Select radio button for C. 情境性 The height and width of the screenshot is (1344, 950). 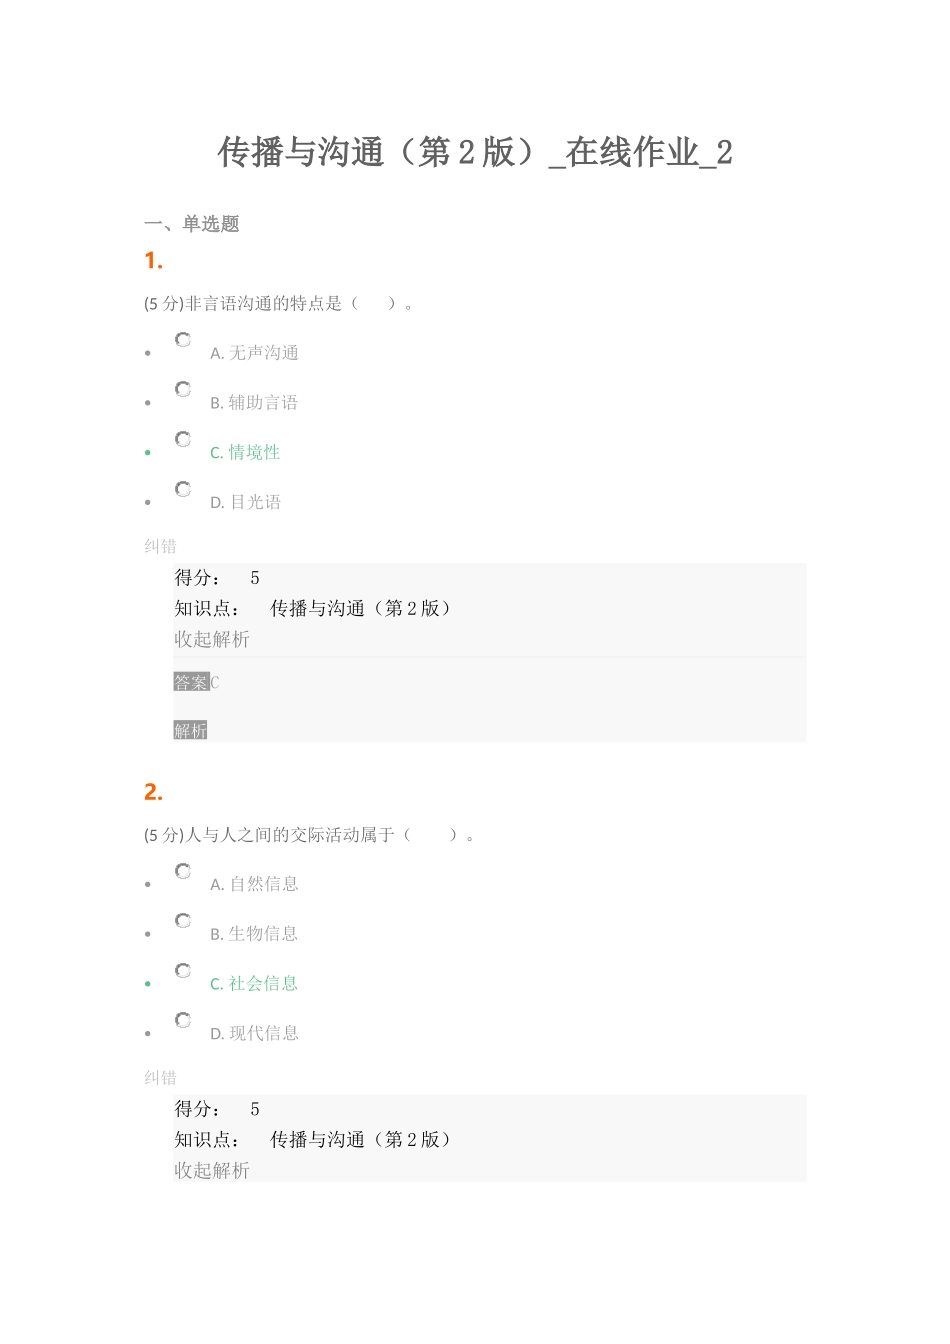183,439
